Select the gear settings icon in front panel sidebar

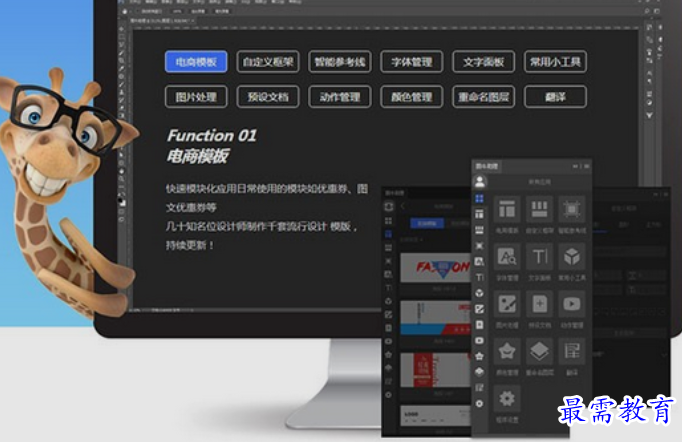(x=479, y=403)
